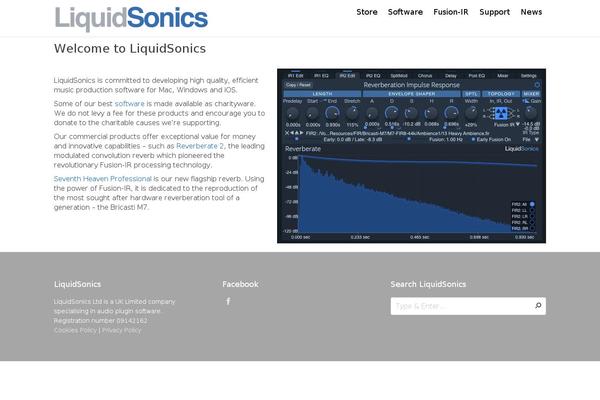Click the search magnifier icon
The height and width of the screenshot is (400, 600).
click(538, 305)
